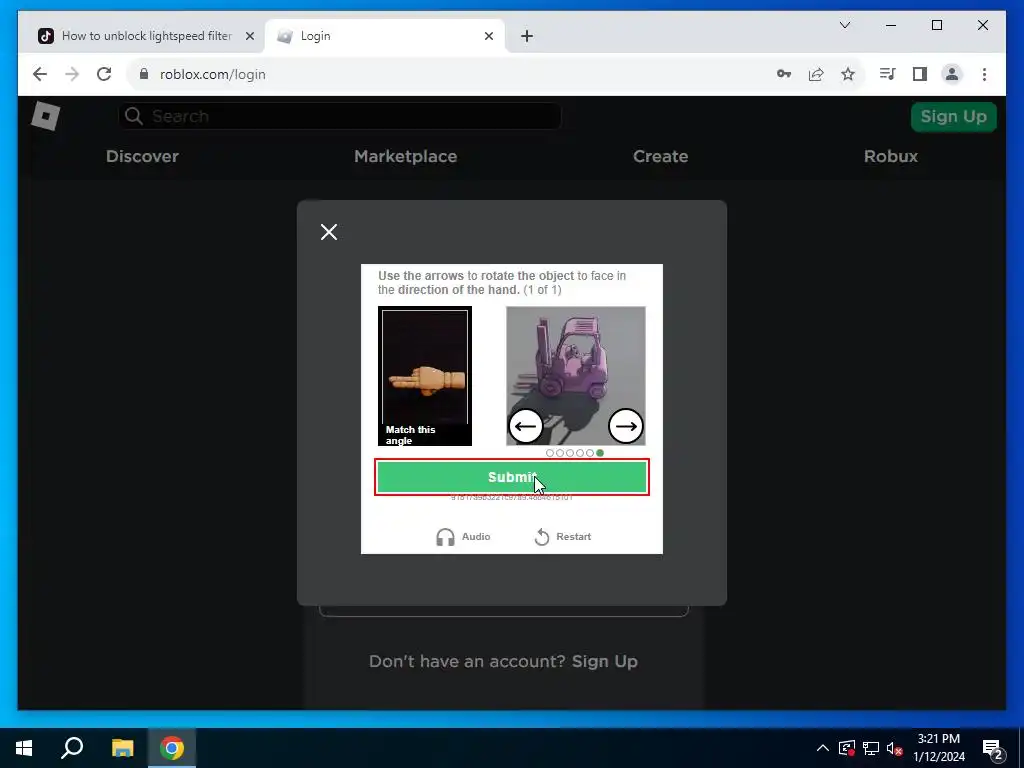Minimize the Chrome window

[891, 25]
